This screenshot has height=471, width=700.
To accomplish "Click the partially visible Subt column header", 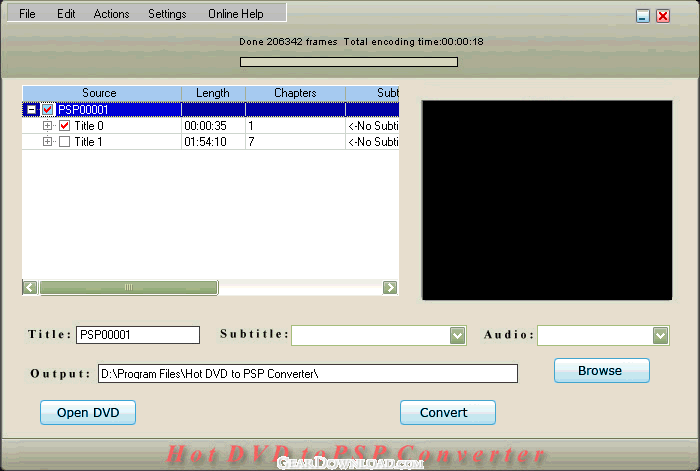I will (372, 93).
